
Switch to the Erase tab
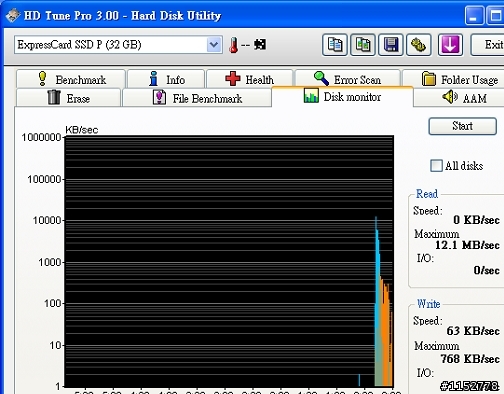coord(68,98)
